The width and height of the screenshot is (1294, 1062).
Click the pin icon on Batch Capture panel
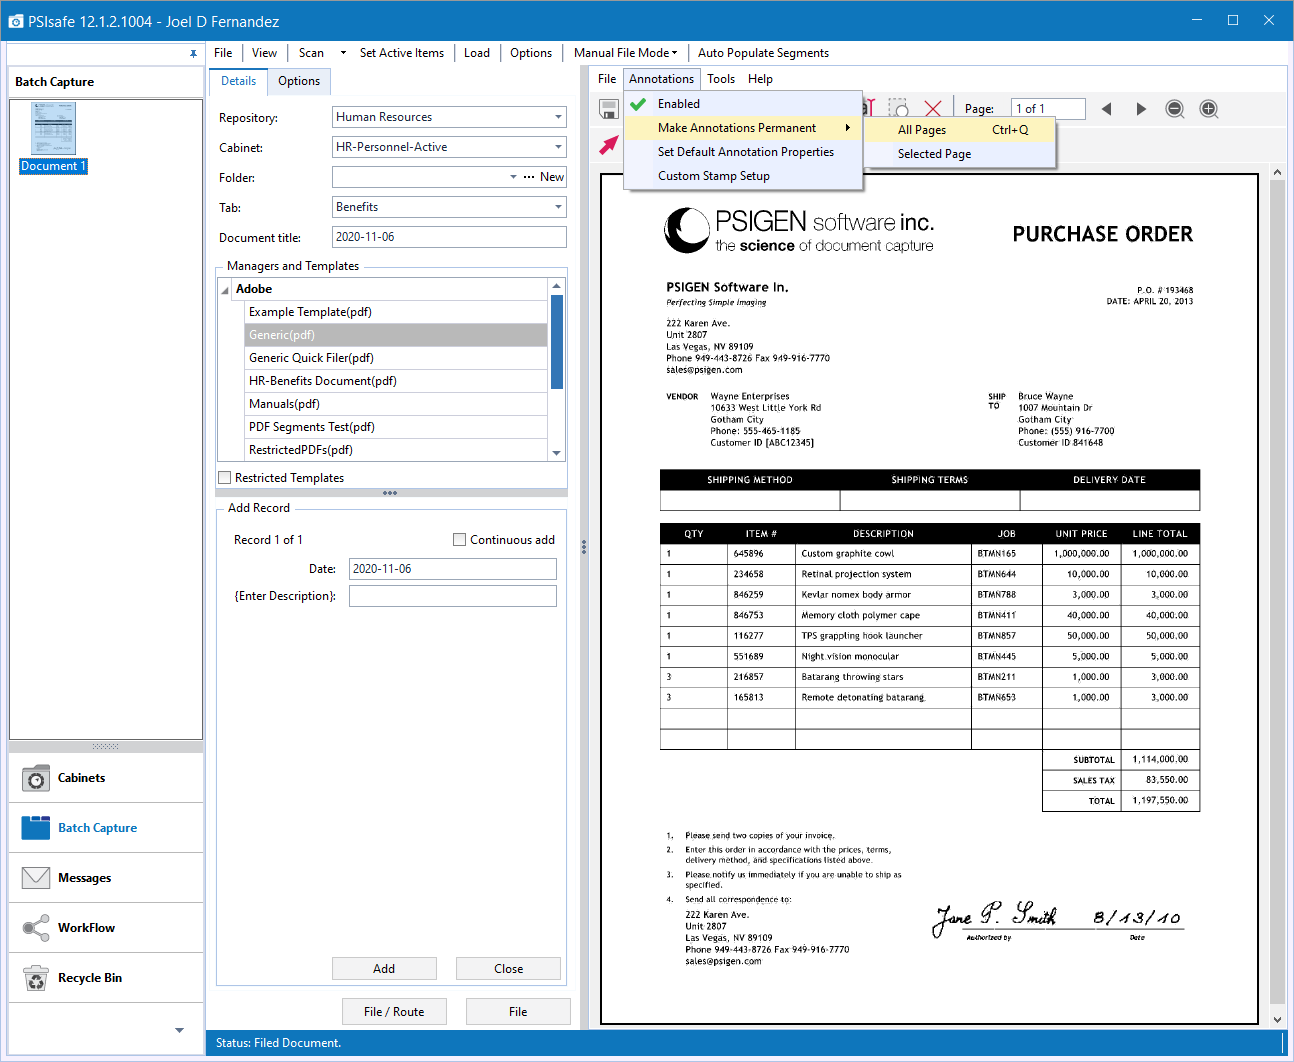pos(193,53)
